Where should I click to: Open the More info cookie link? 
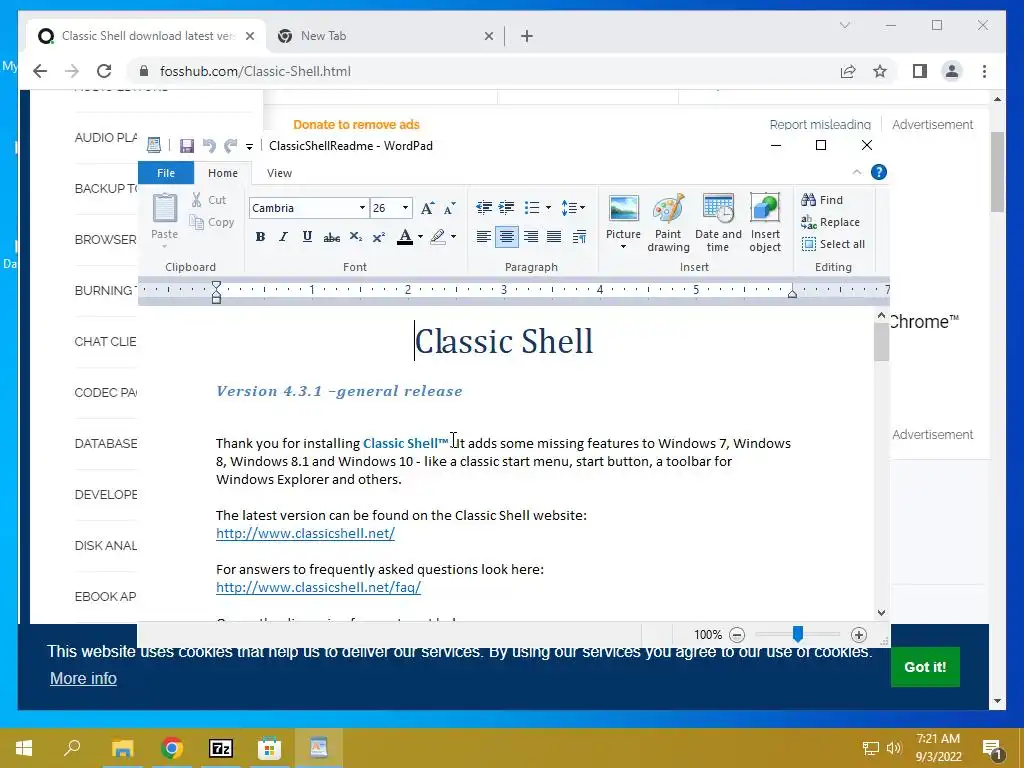[84, 679]
